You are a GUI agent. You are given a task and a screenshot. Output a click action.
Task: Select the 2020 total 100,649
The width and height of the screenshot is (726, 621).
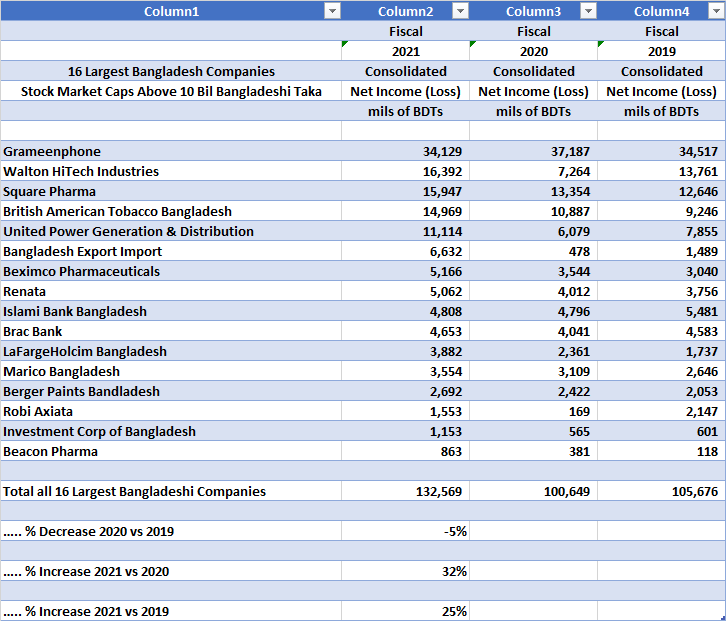[x=533, y=491]
